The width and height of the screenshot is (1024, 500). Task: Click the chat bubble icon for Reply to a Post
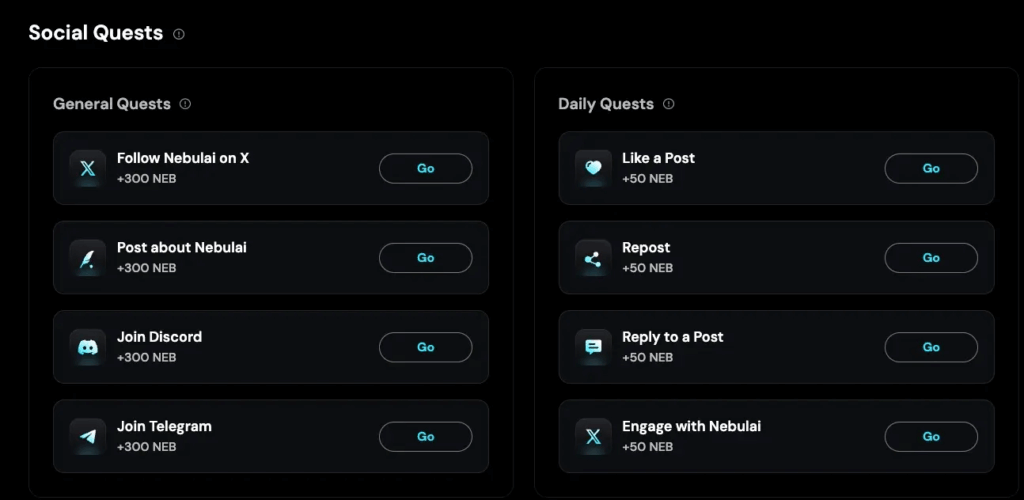[593, 347]
